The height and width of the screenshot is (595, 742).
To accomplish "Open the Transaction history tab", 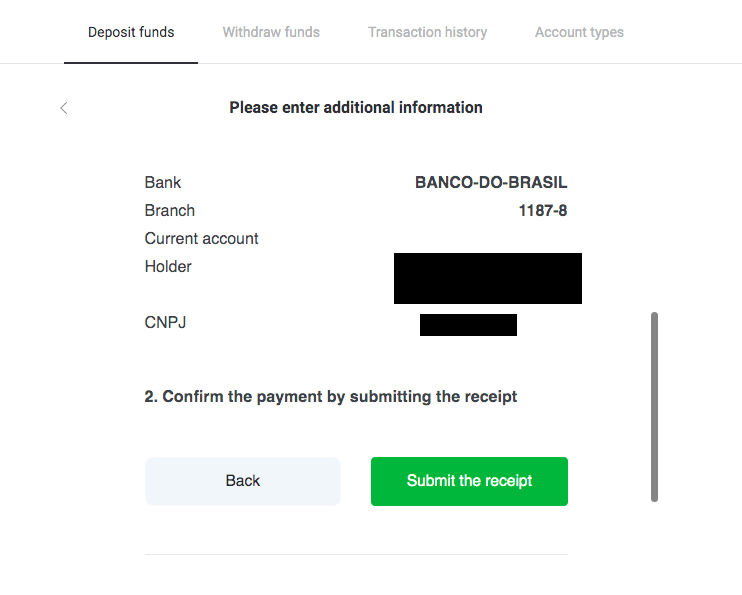I will coord(427,32).
